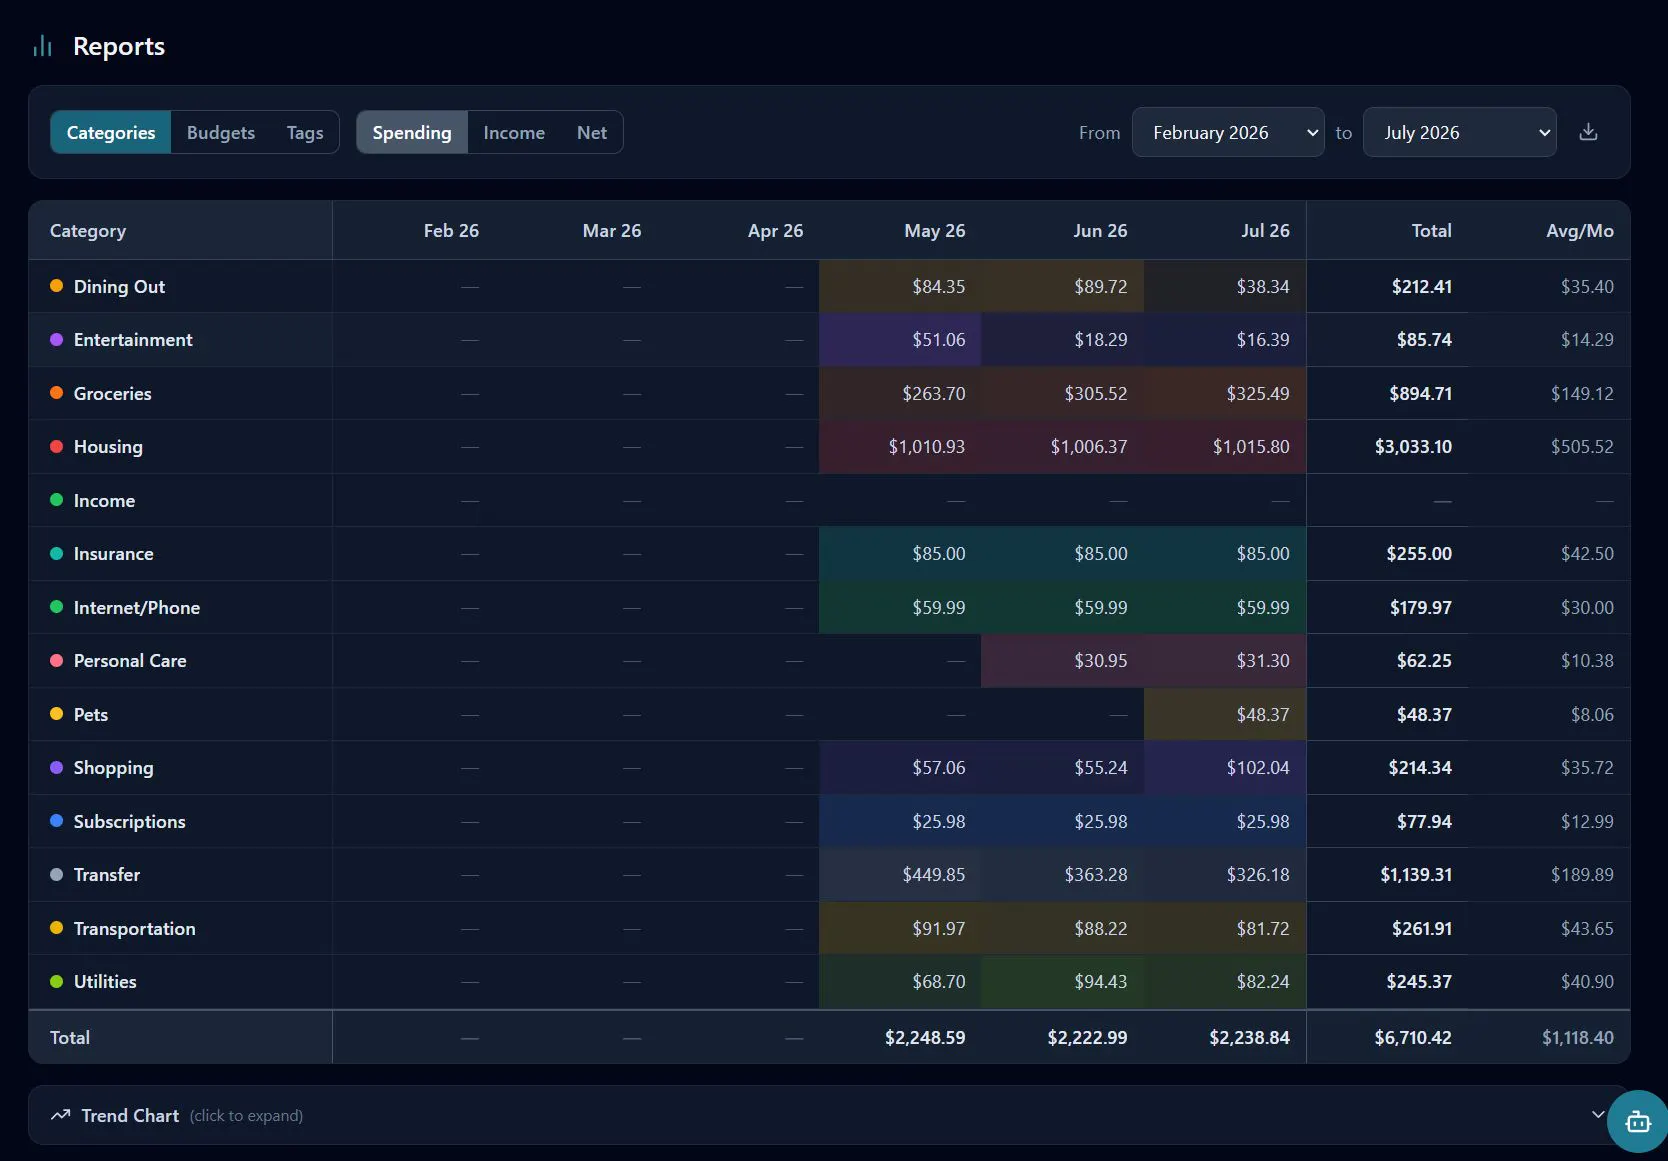Click the Entertainment purple color dot
The height and width of the screenshot is (1161, 1668).
57,339
